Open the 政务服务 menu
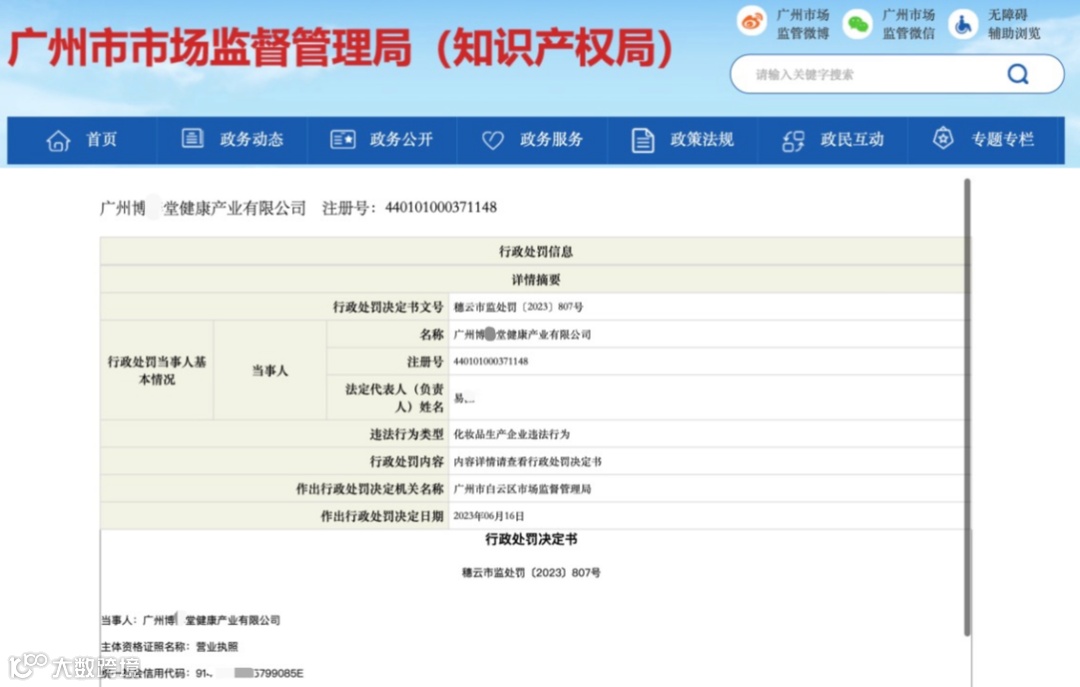 (x=552, y=139)
